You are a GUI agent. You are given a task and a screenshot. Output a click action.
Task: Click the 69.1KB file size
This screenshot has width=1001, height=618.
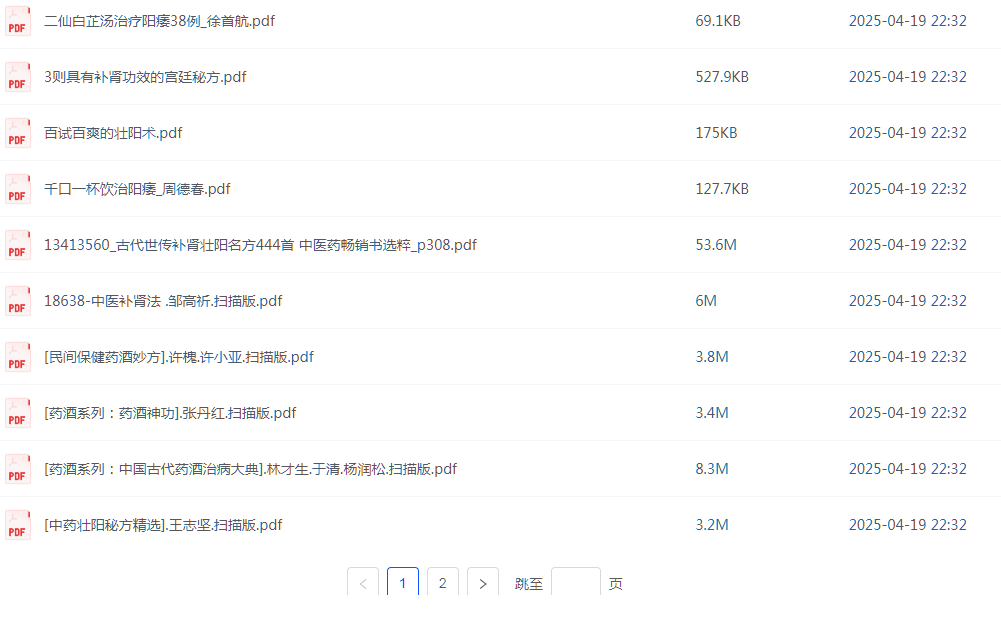718,21
